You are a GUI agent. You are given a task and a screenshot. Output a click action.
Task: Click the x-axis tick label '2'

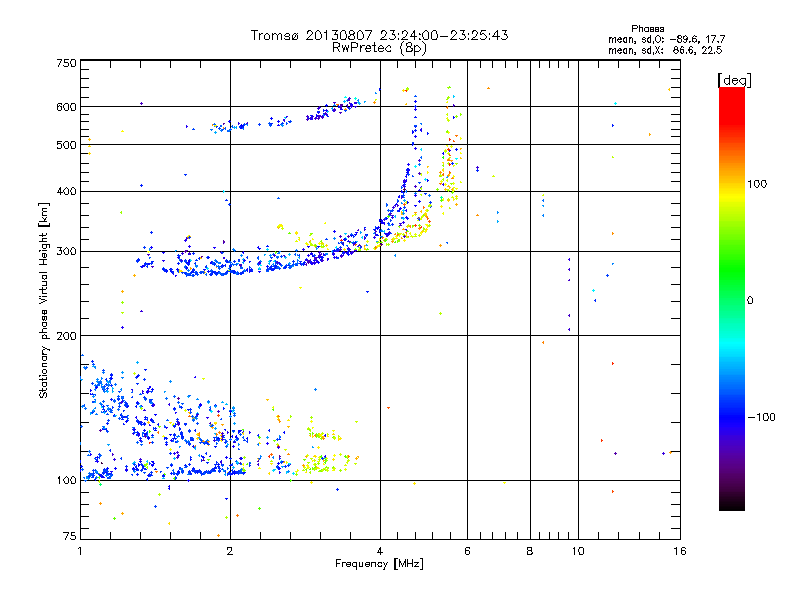tap(230, 551)
